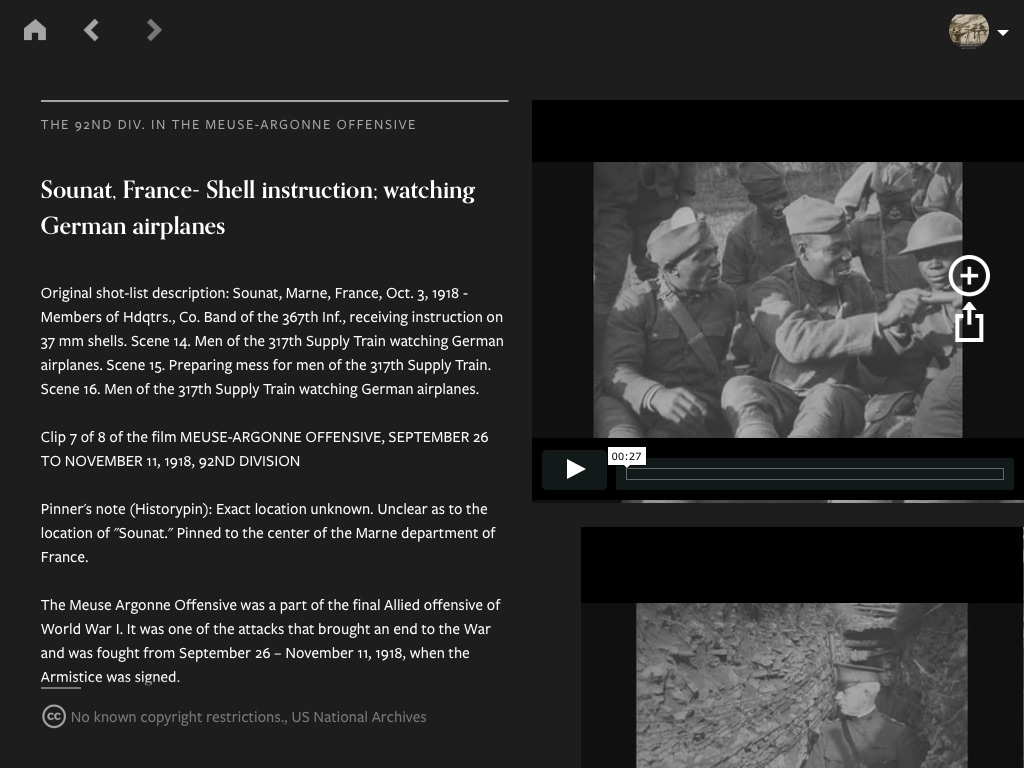Go to the home page icon

point(35,30)
